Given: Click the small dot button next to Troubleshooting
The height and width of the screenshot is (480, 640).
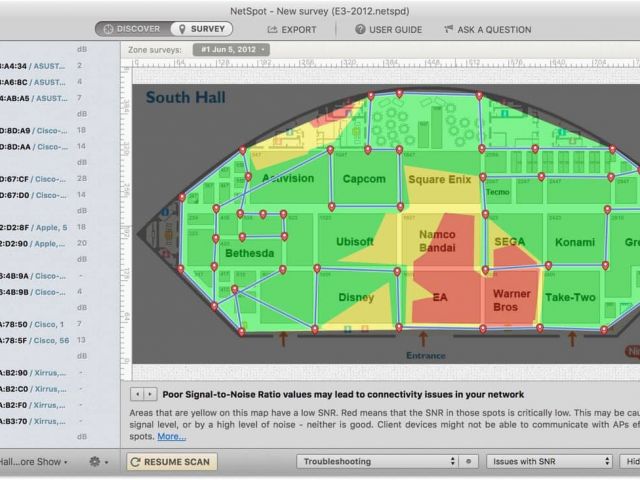Looking at the screenshot, I should coord(469,462).
